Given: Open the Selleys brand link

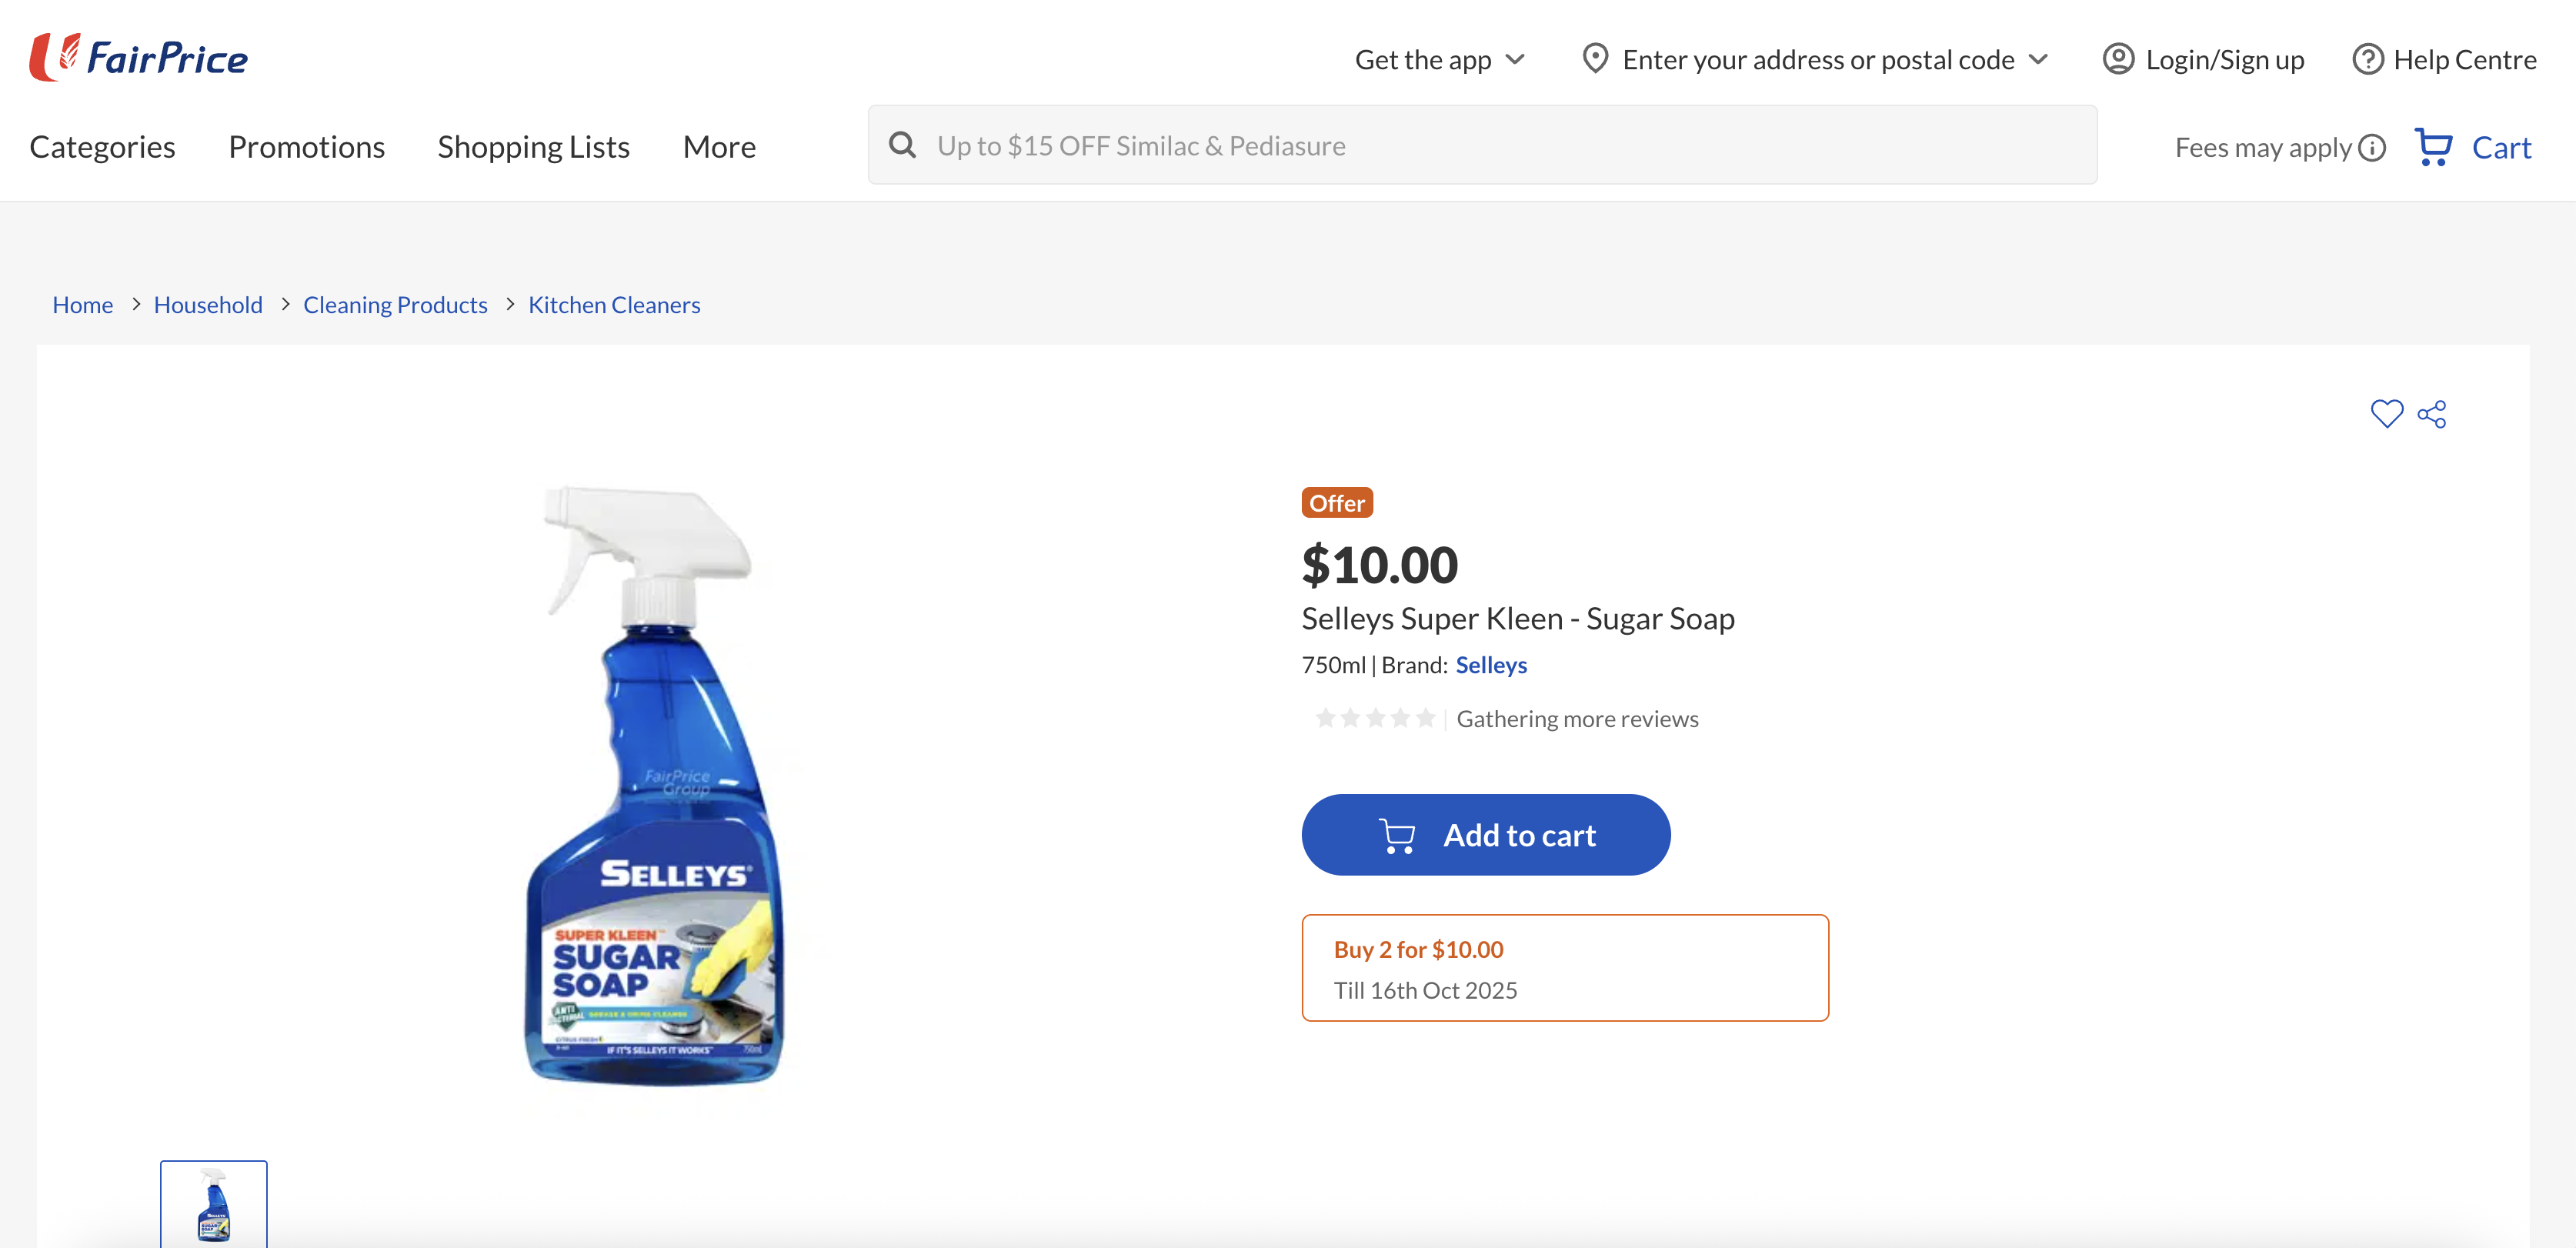Looking at the screenshot, I should click(1491, 664).
